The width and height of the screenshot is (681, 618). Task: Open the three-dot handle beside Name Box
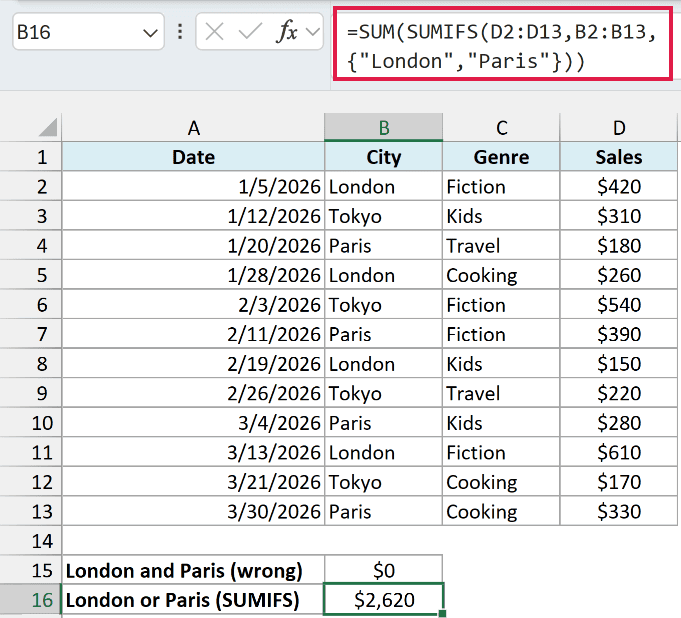180,32
